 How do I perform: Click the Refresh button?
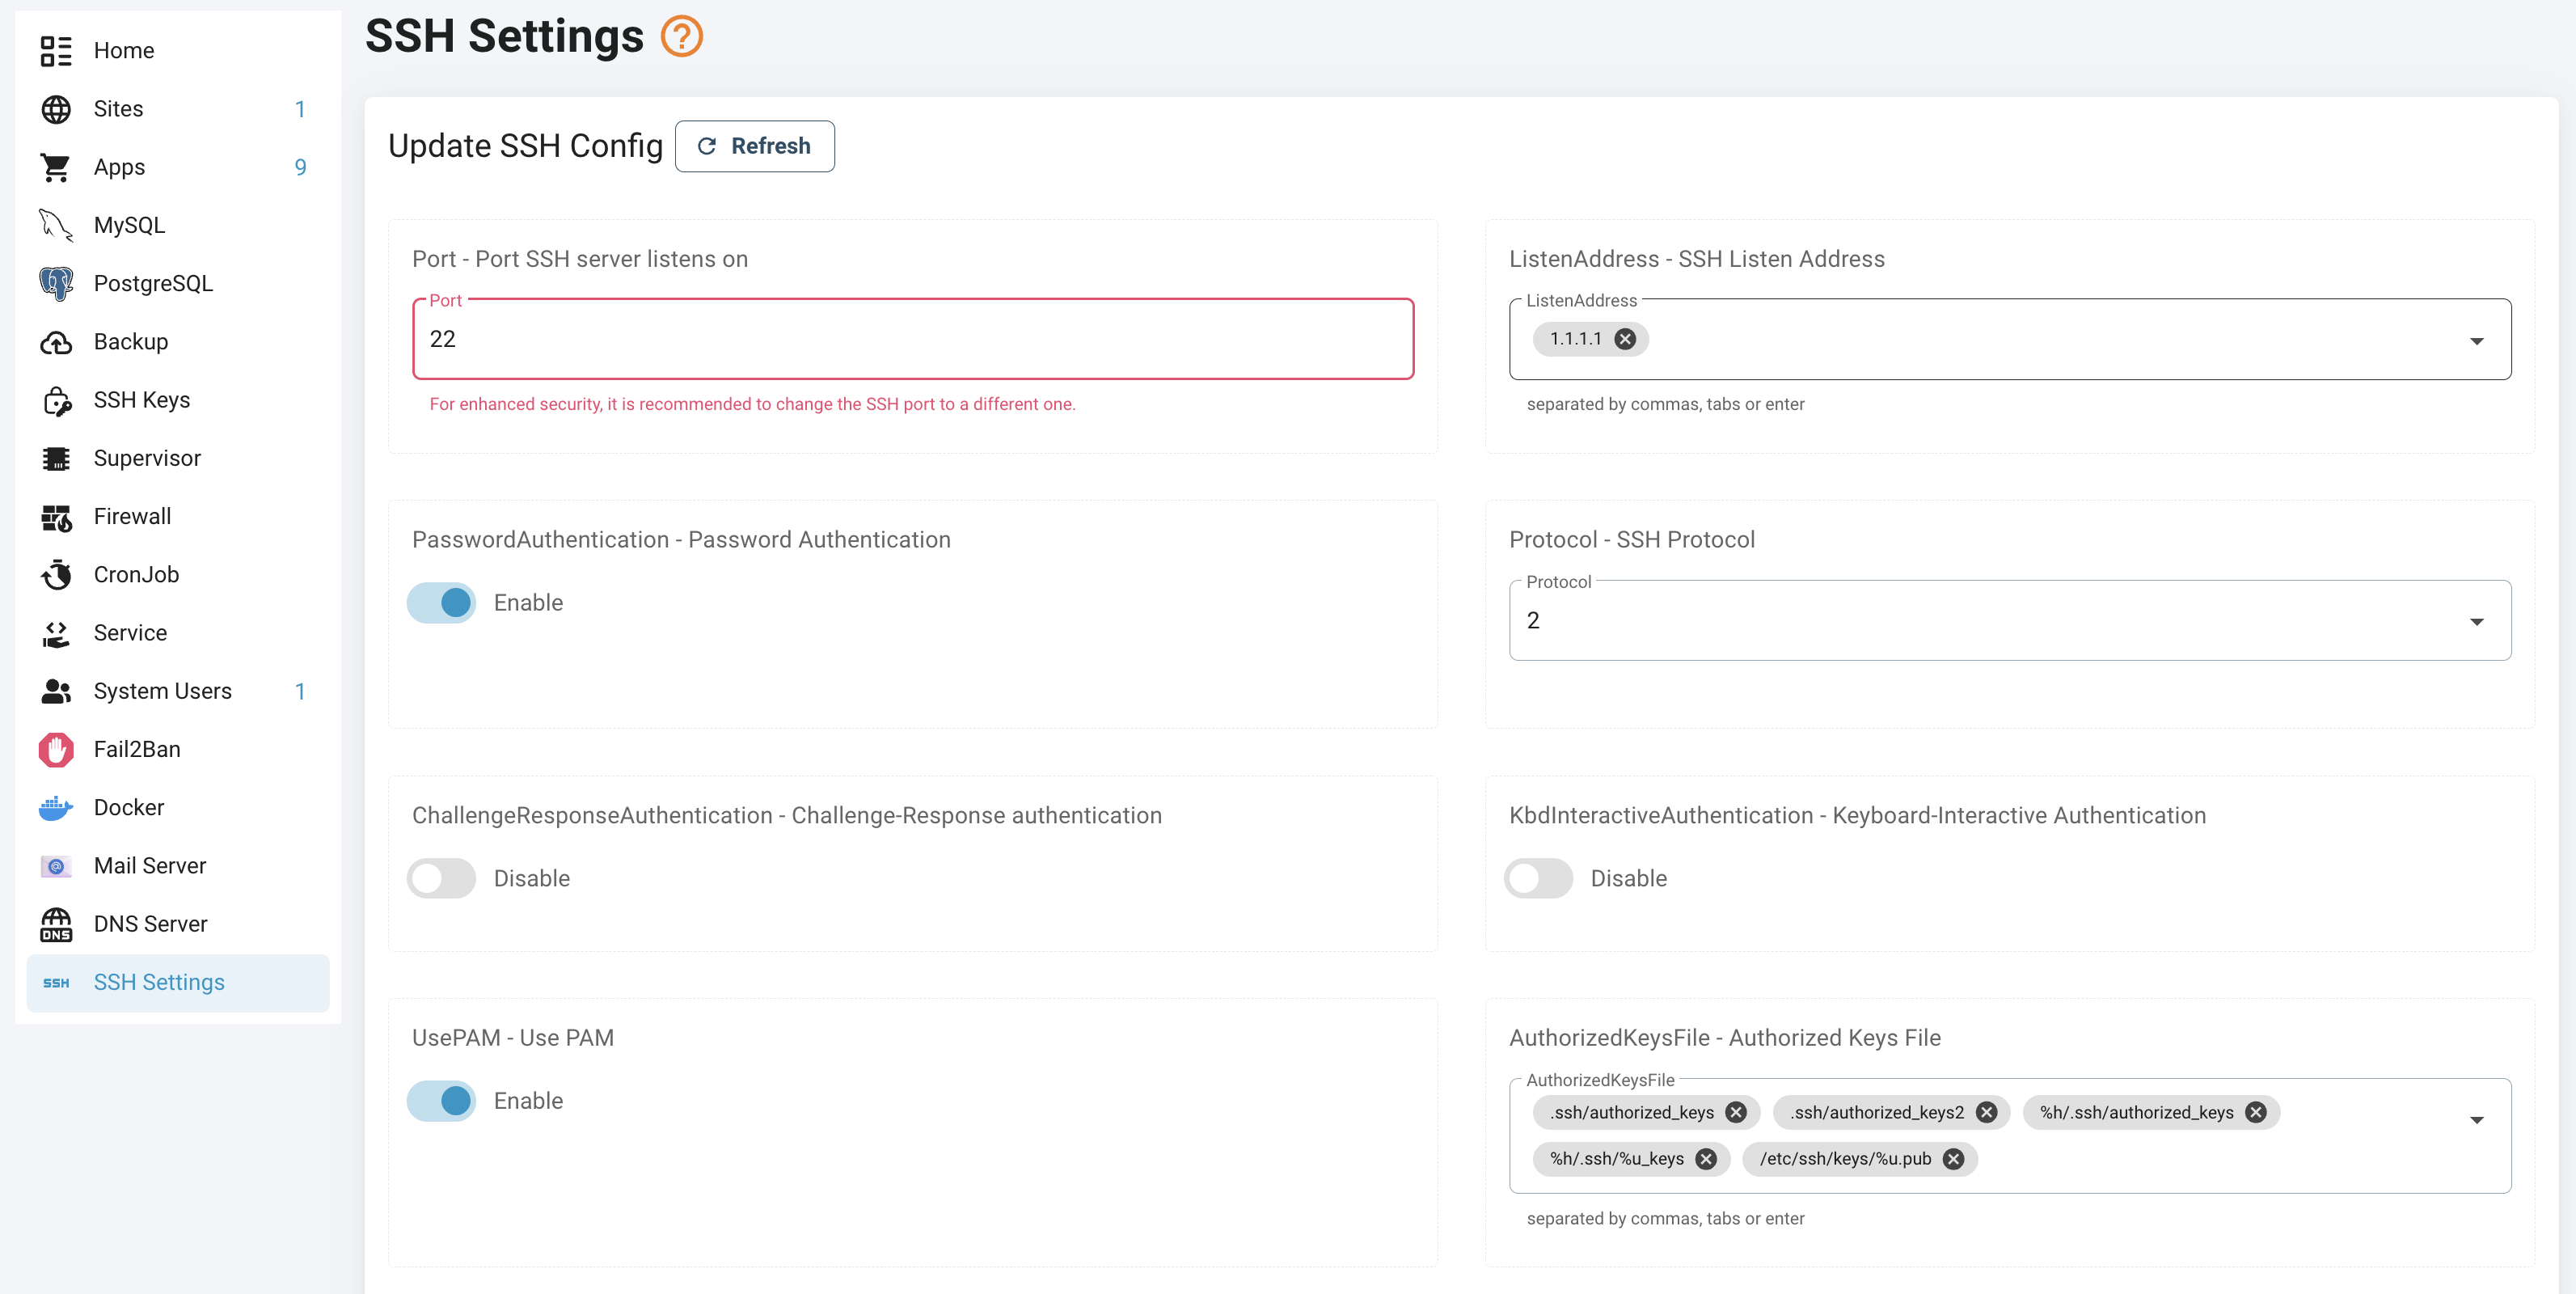coord(754,146)
